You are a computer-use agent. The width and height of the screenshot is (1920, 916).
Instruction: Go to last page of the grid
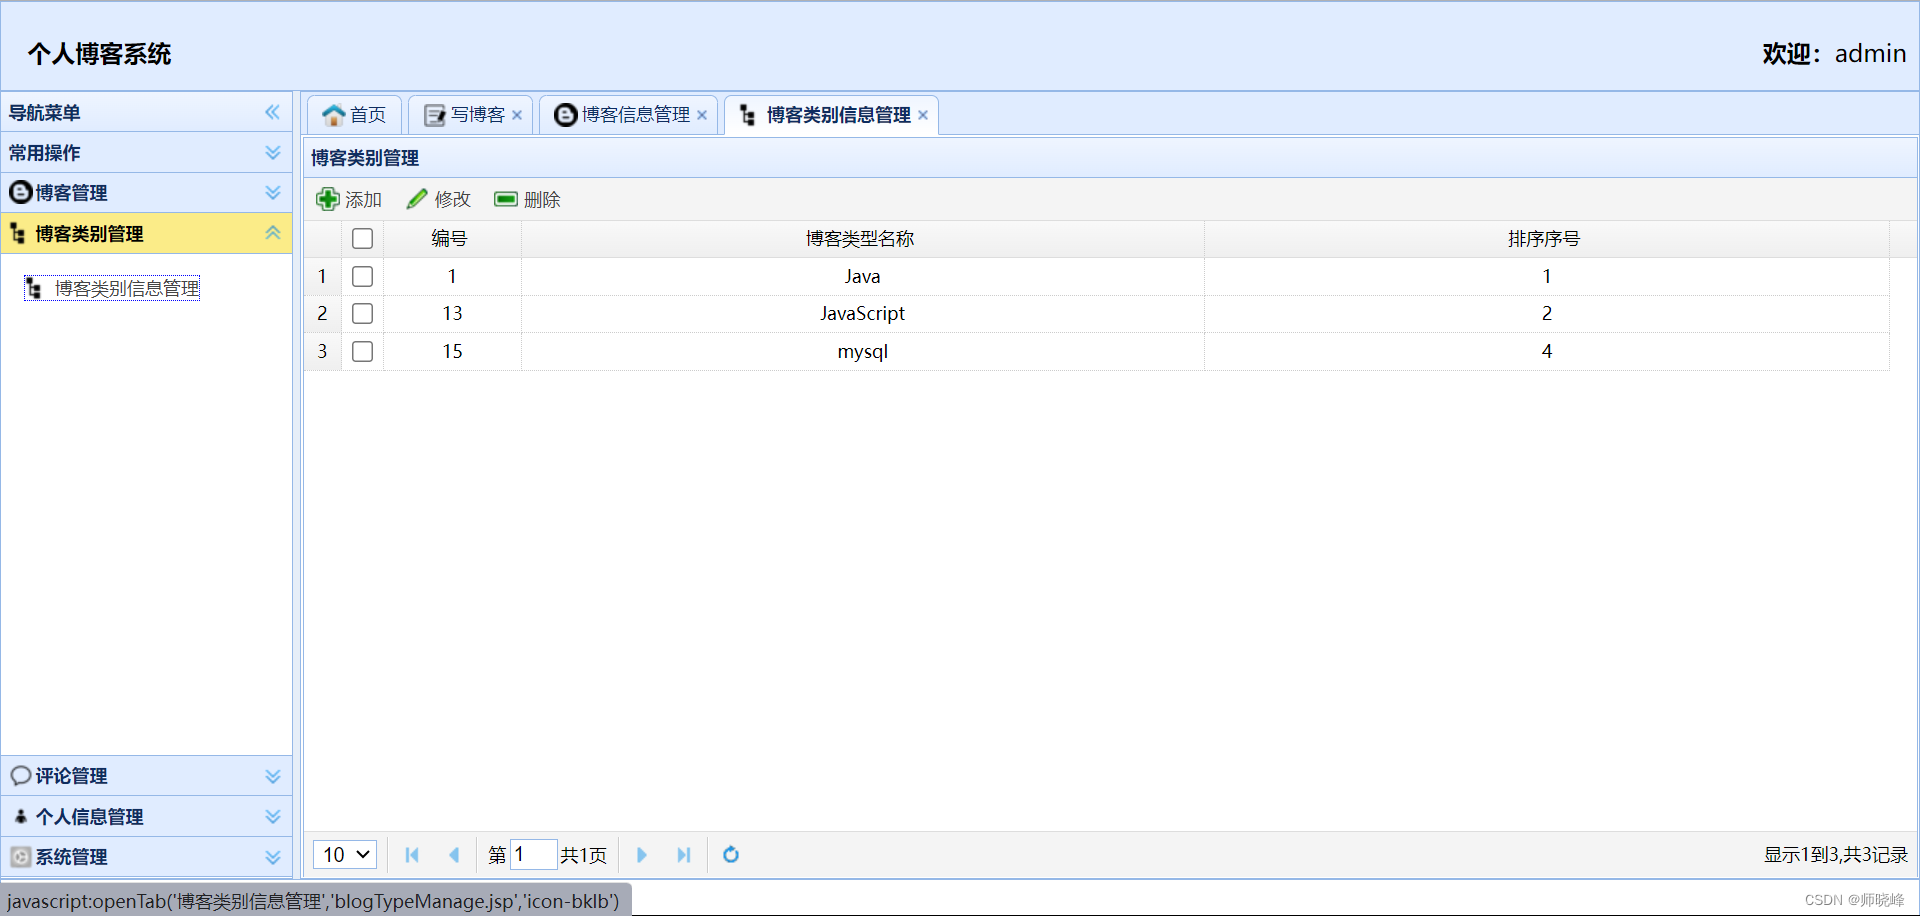point(684,855)
